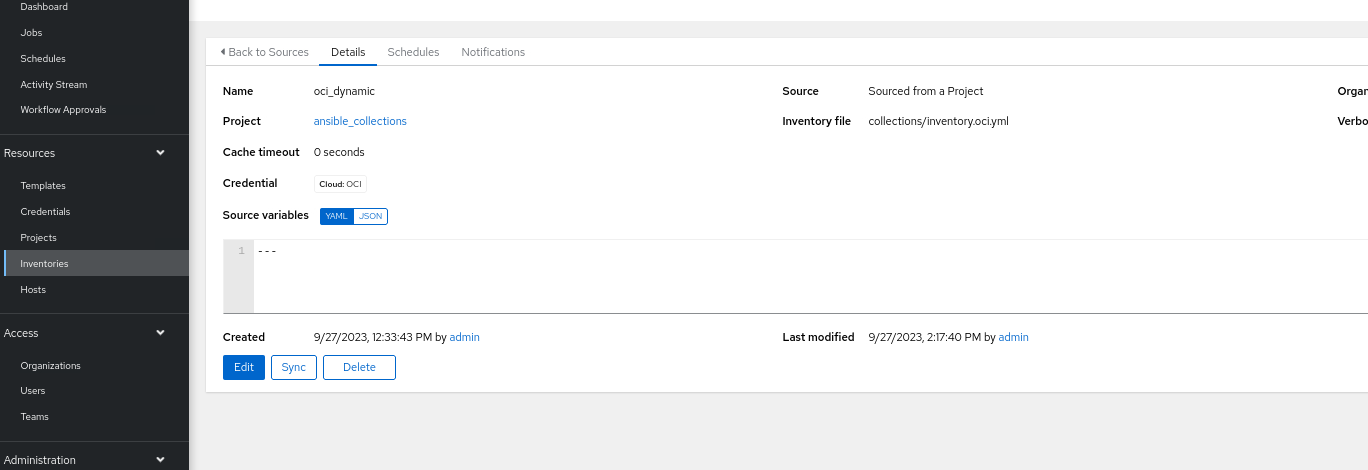Open the Schedules tab

pyautogui.click(x=413, y=52)
